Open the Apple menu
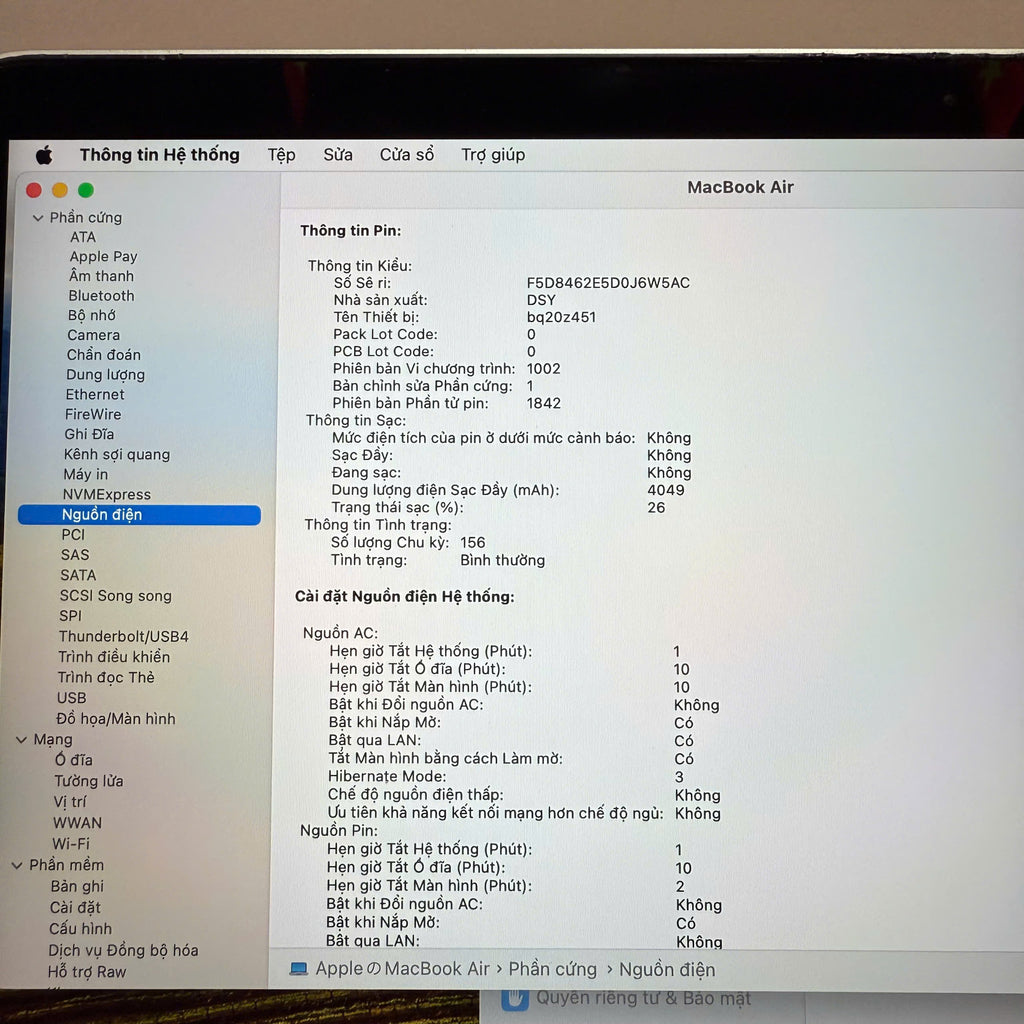 pos(44,155)
